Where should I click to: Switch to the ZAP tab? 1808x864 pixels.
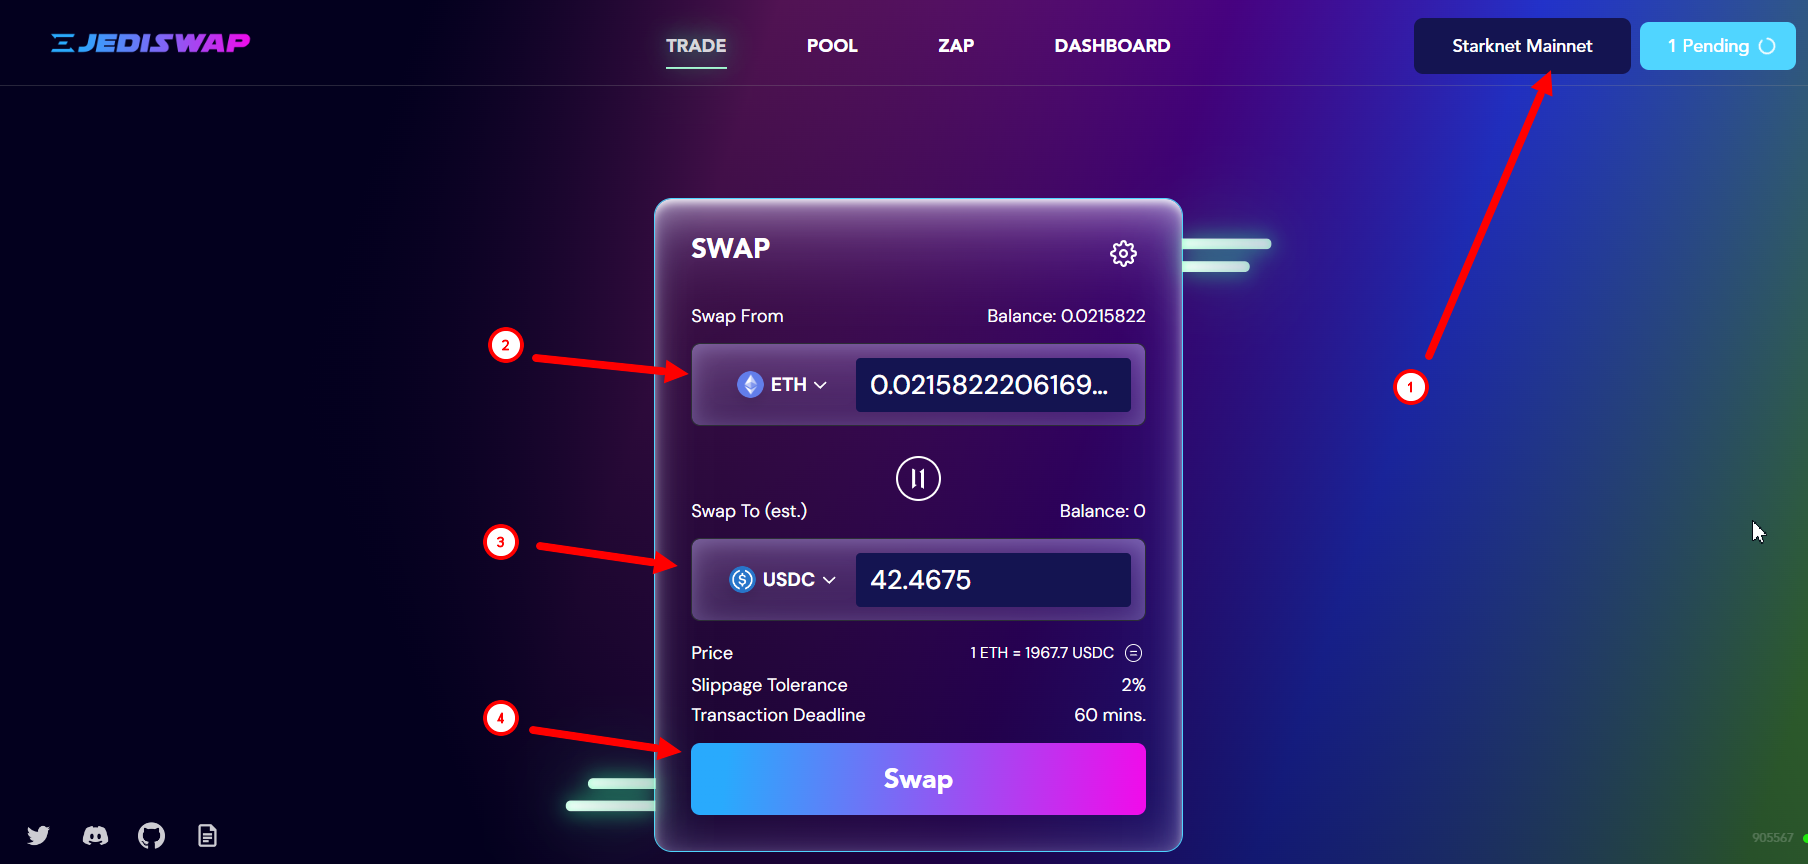pos(956,46)
